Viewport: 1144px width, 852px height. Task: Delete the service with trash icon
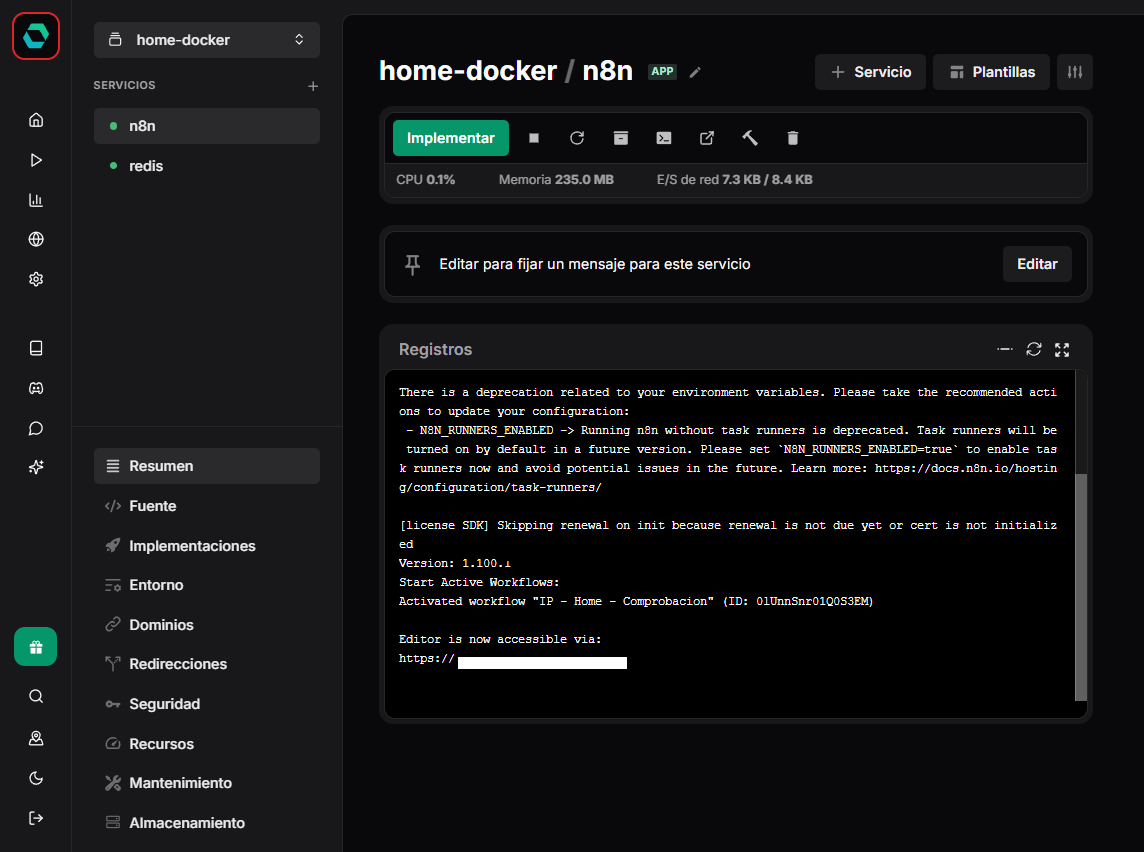[793, 138]
